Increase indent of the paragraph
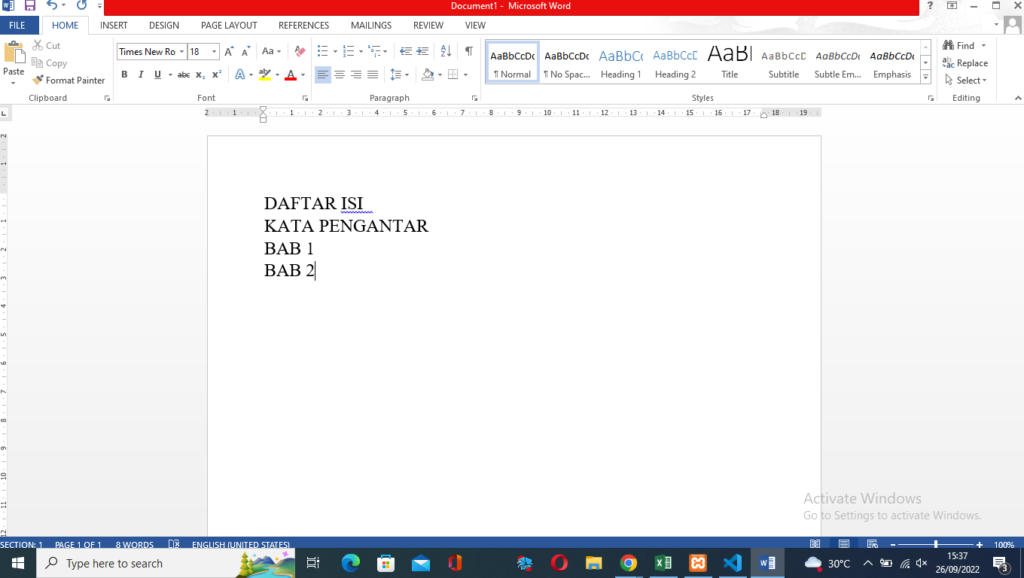Image resolution: width=1024 pixels, height=578 pixels. (422, 51)
